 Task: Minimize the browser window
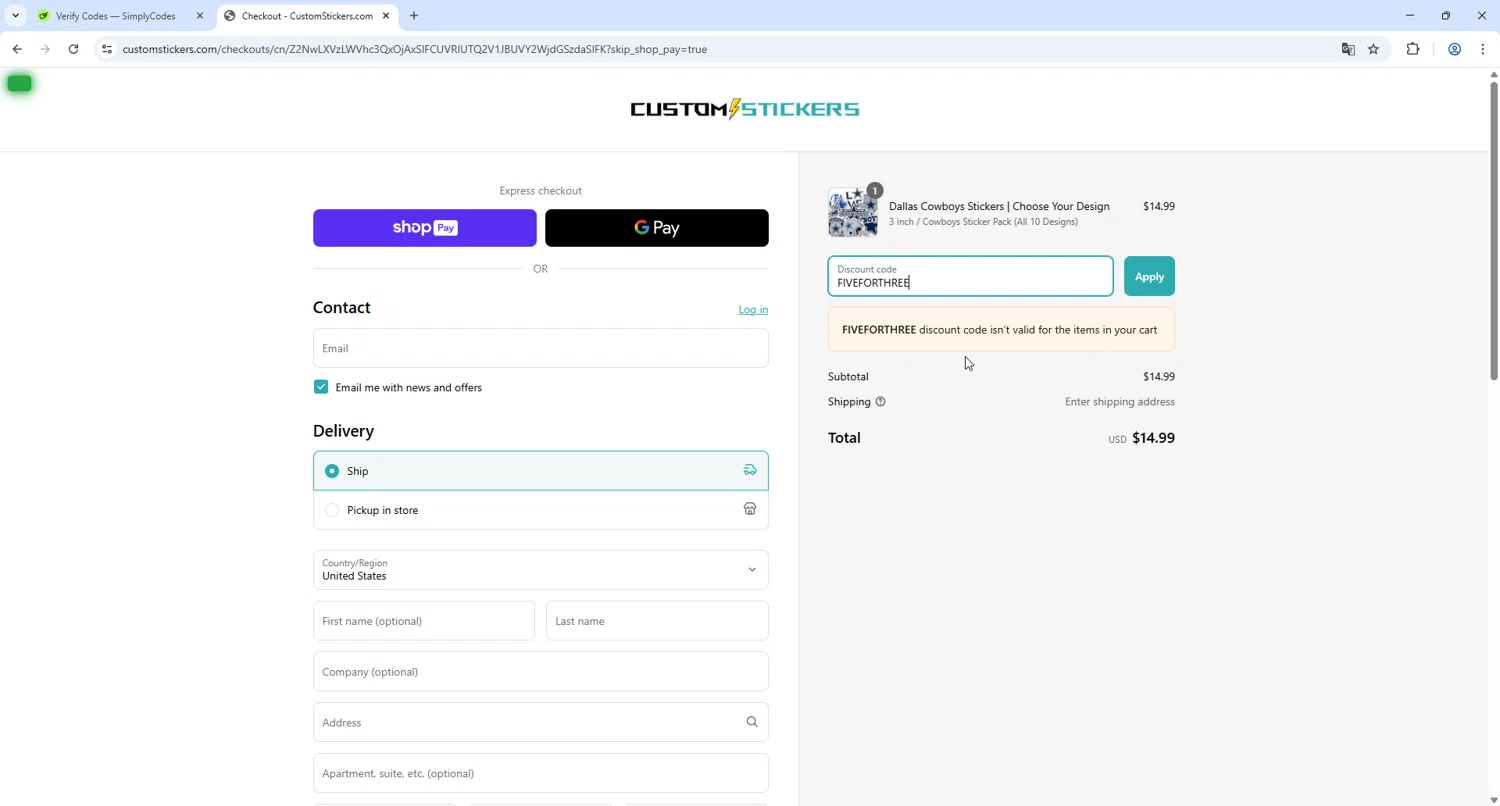coord(1410,16)
